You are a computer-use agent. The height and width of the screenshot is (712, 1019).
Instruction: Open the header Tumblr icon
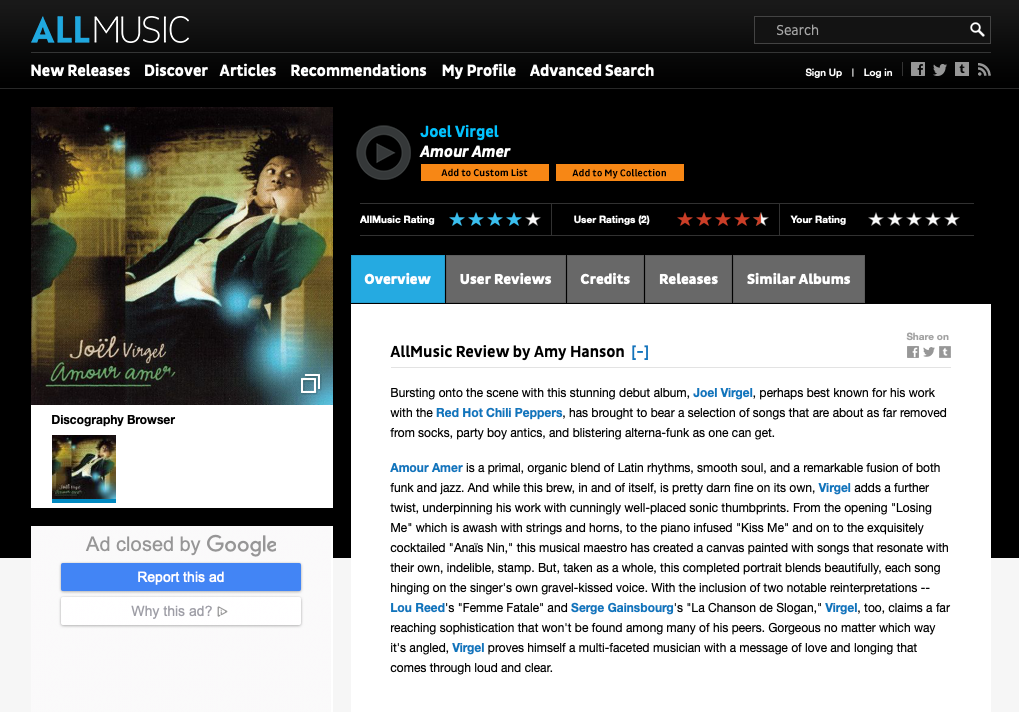962,70
